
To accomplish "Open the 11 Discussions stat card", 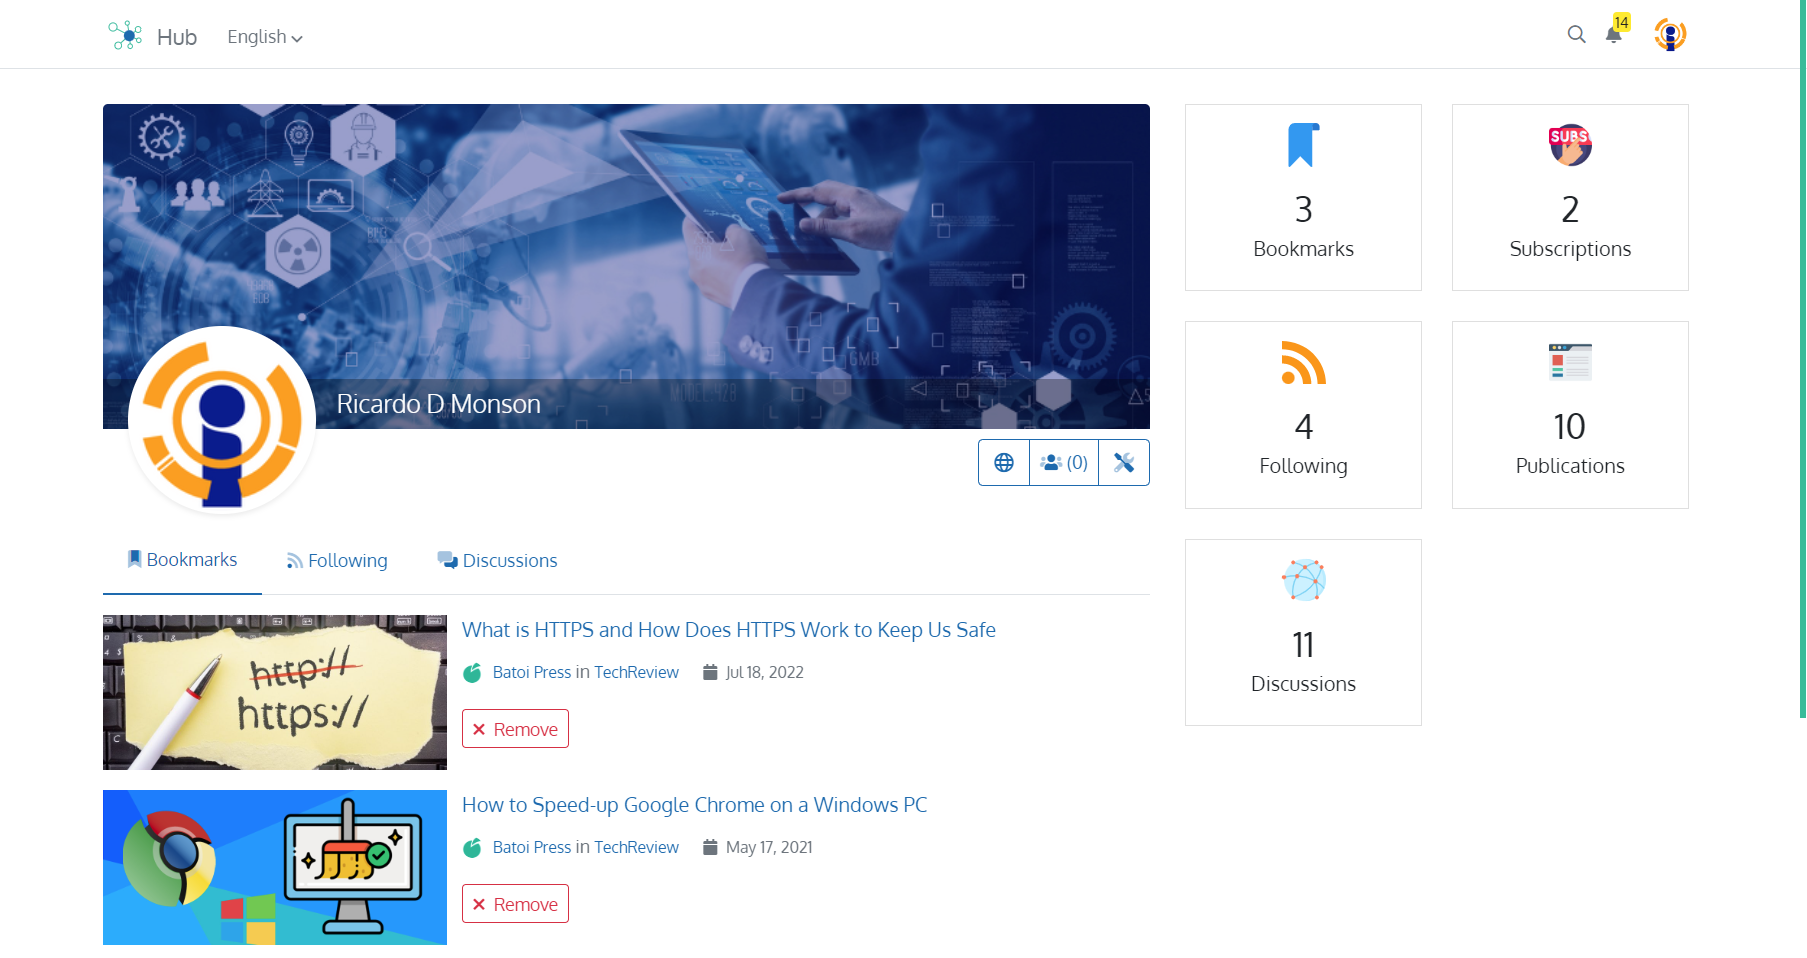I will pos(1303,633).
